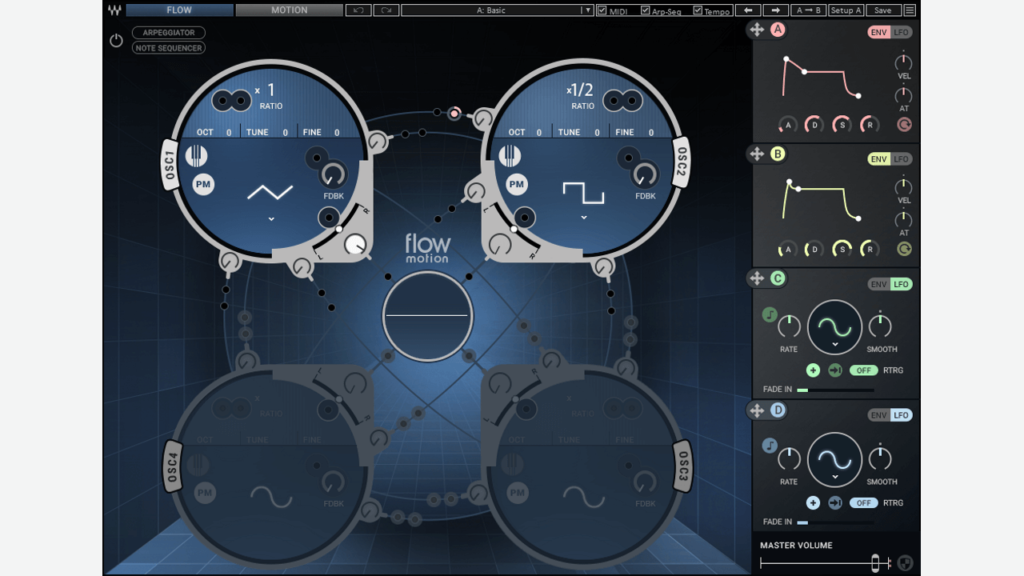Toggle LFO D retrigger OFF switch
The width and height of the screenshot is (1024, 576).
click(x=863, y=503)
